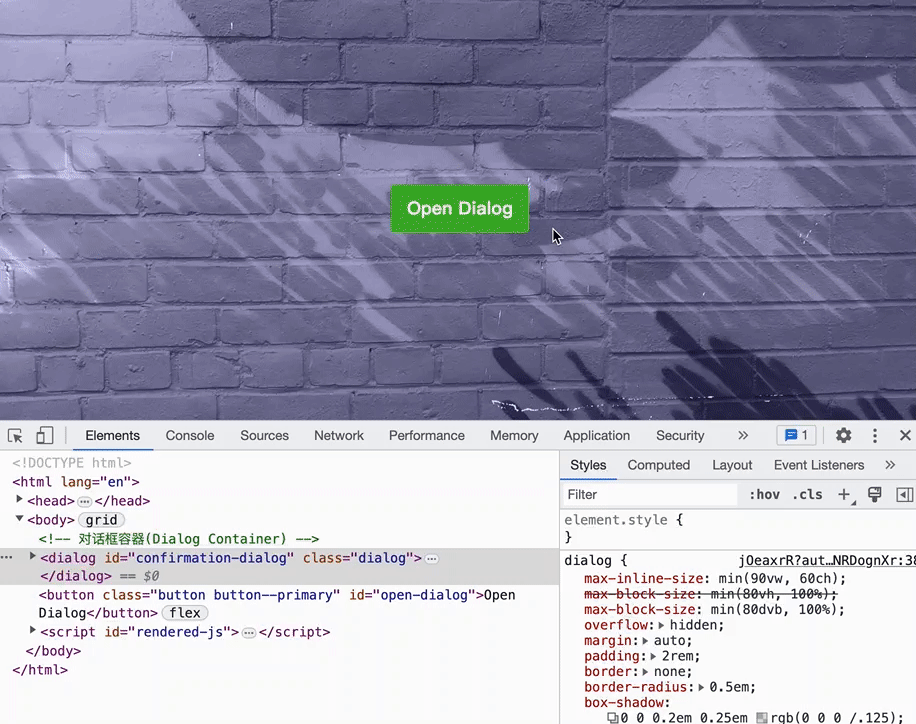Toggle the grid badge on body
This screenshot has width=916, height=724.
(101, 520)
